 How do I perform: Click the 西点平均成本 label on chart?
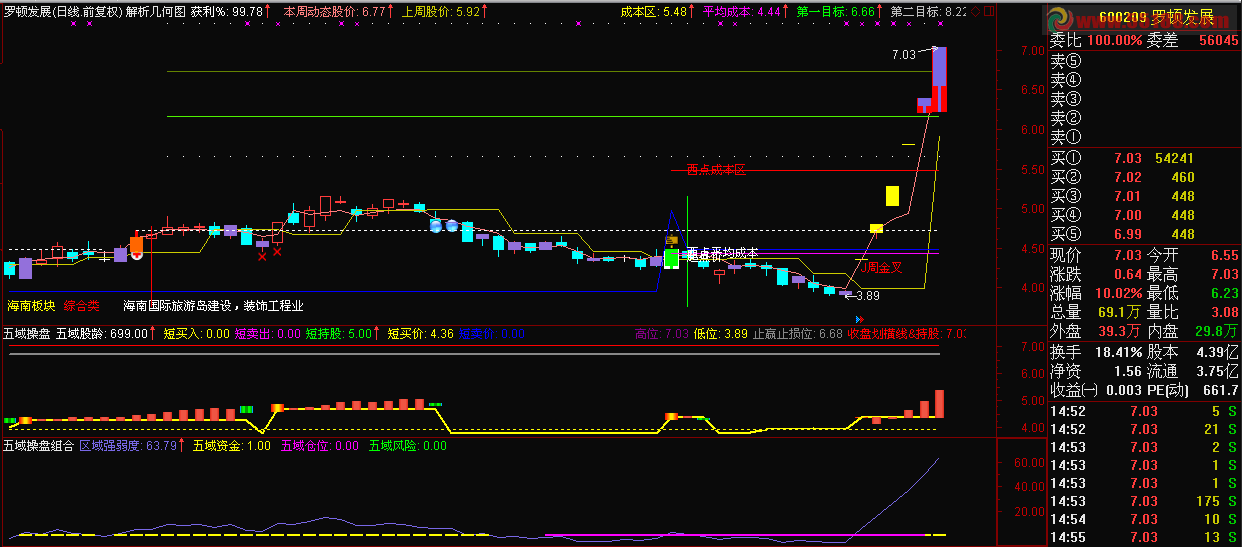pos(722,254)
